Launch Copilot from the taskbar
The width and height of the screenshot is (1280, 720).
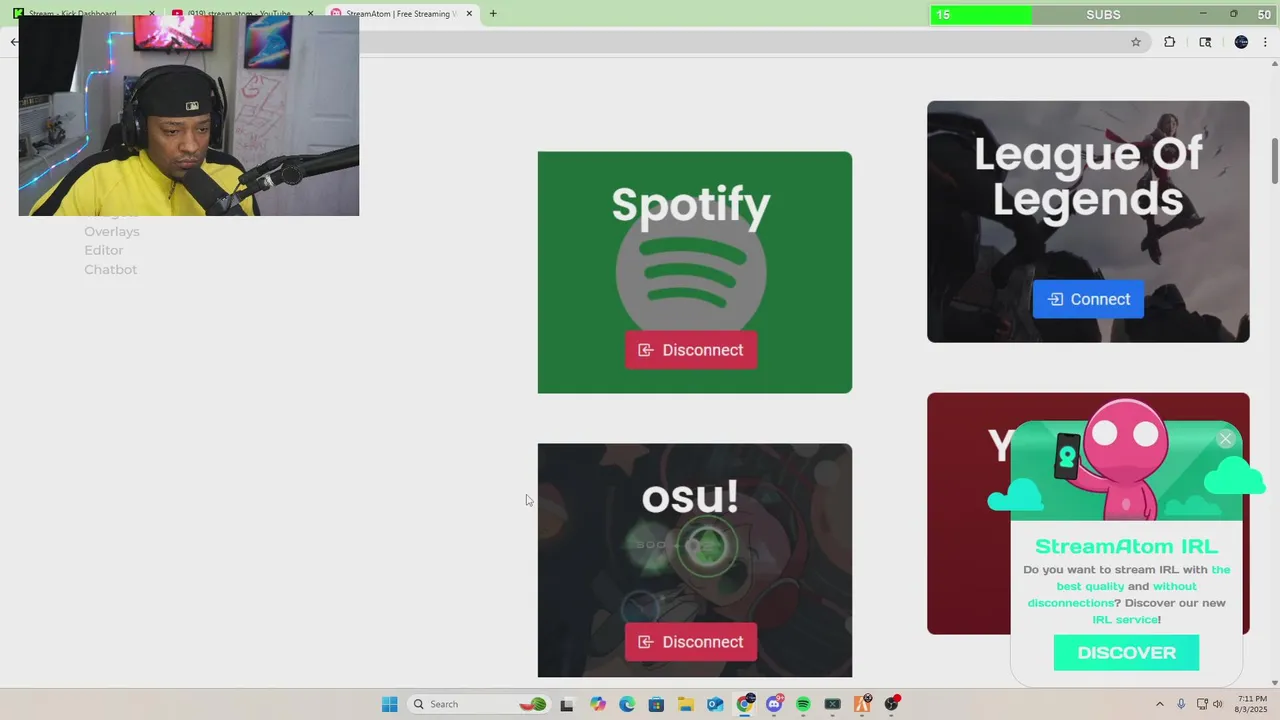pos(598,704)
